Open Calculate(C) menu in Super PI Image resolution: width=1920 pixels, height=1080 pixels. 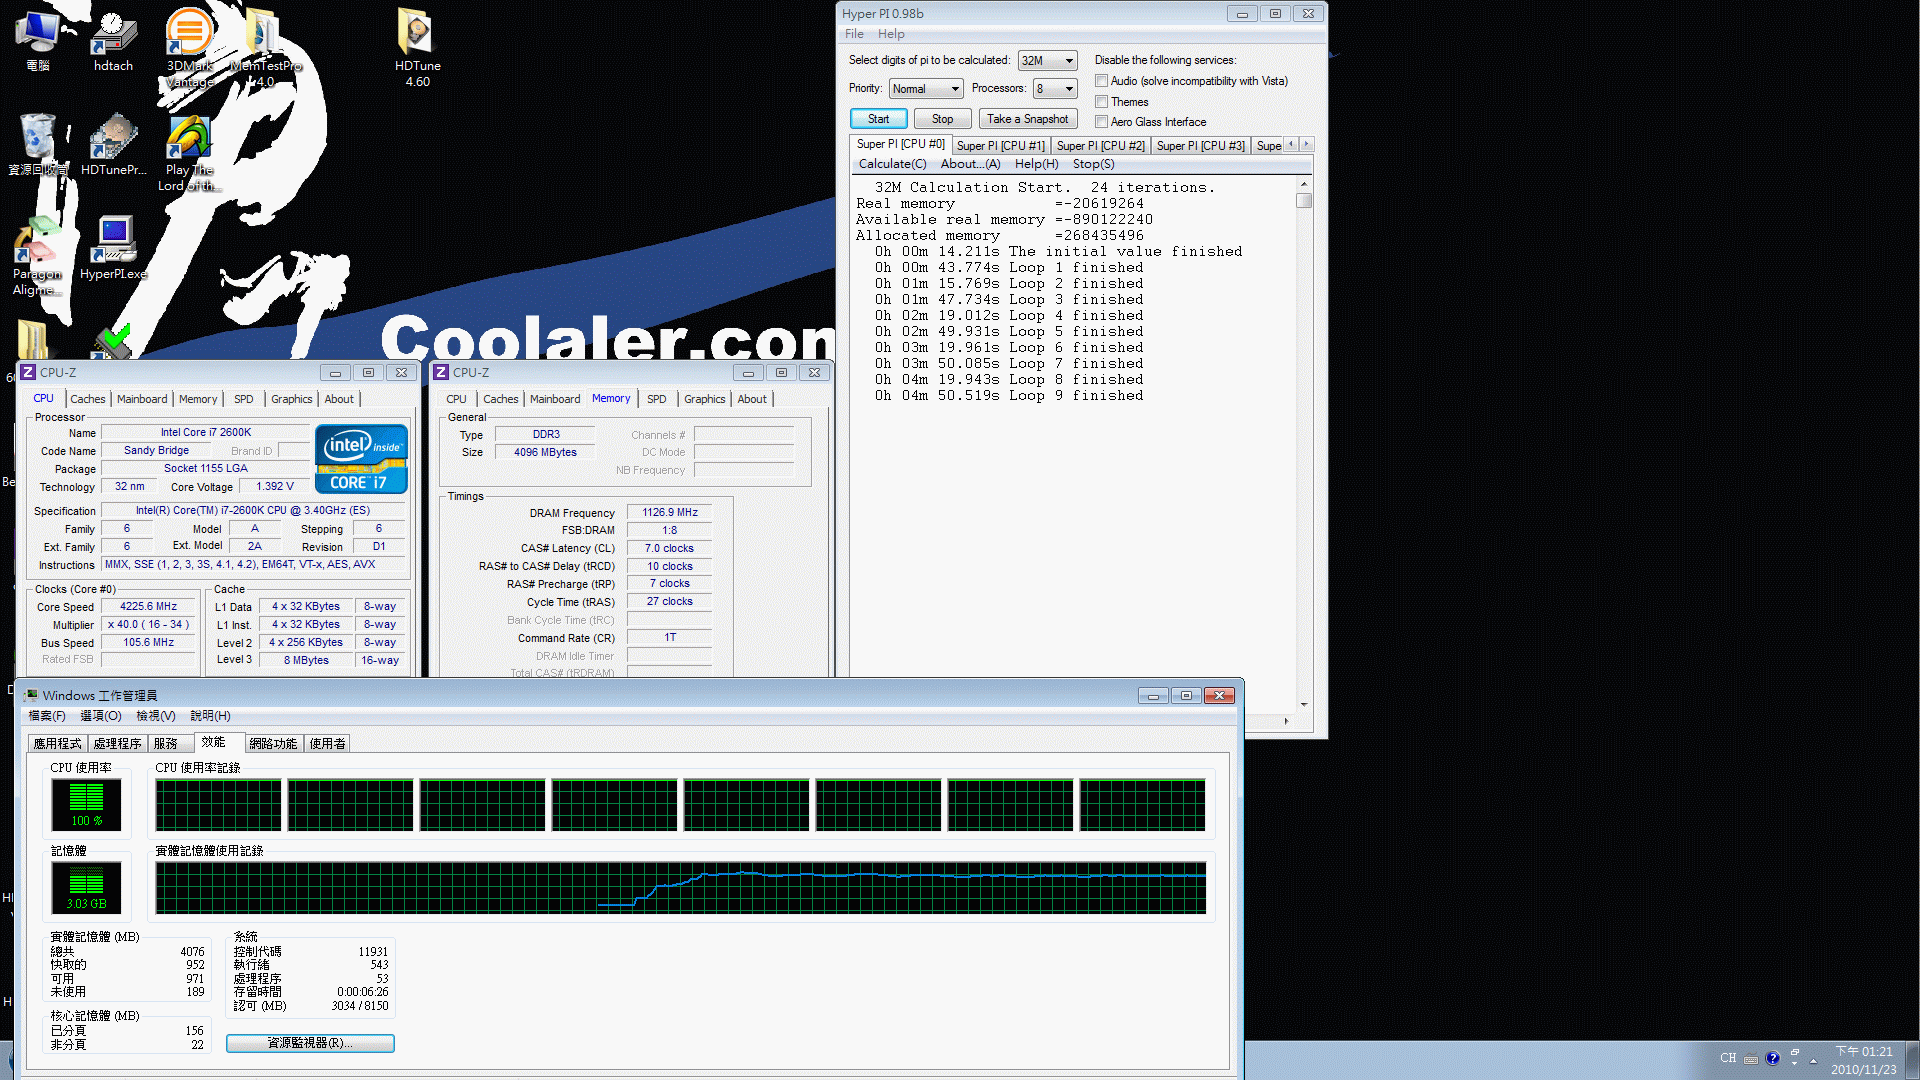(892, 164)
